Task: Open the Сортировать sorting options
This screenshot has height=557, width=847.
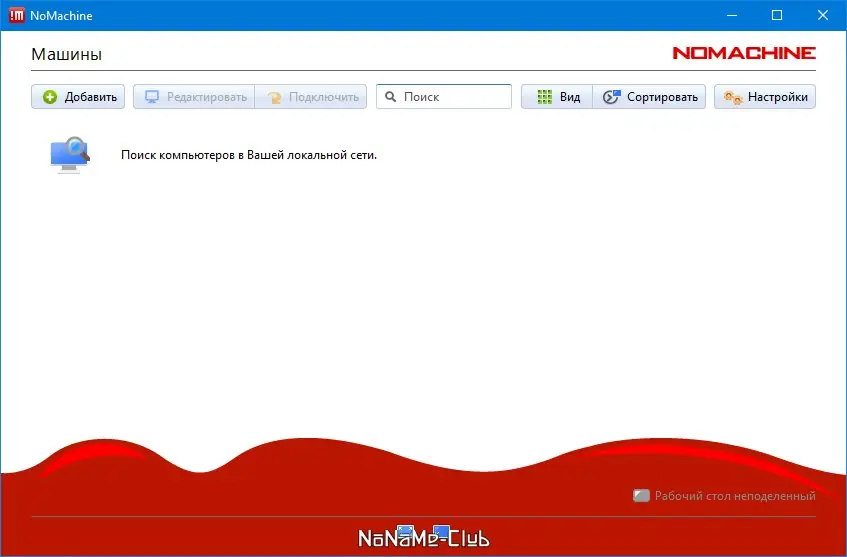Action: [650, 97]
